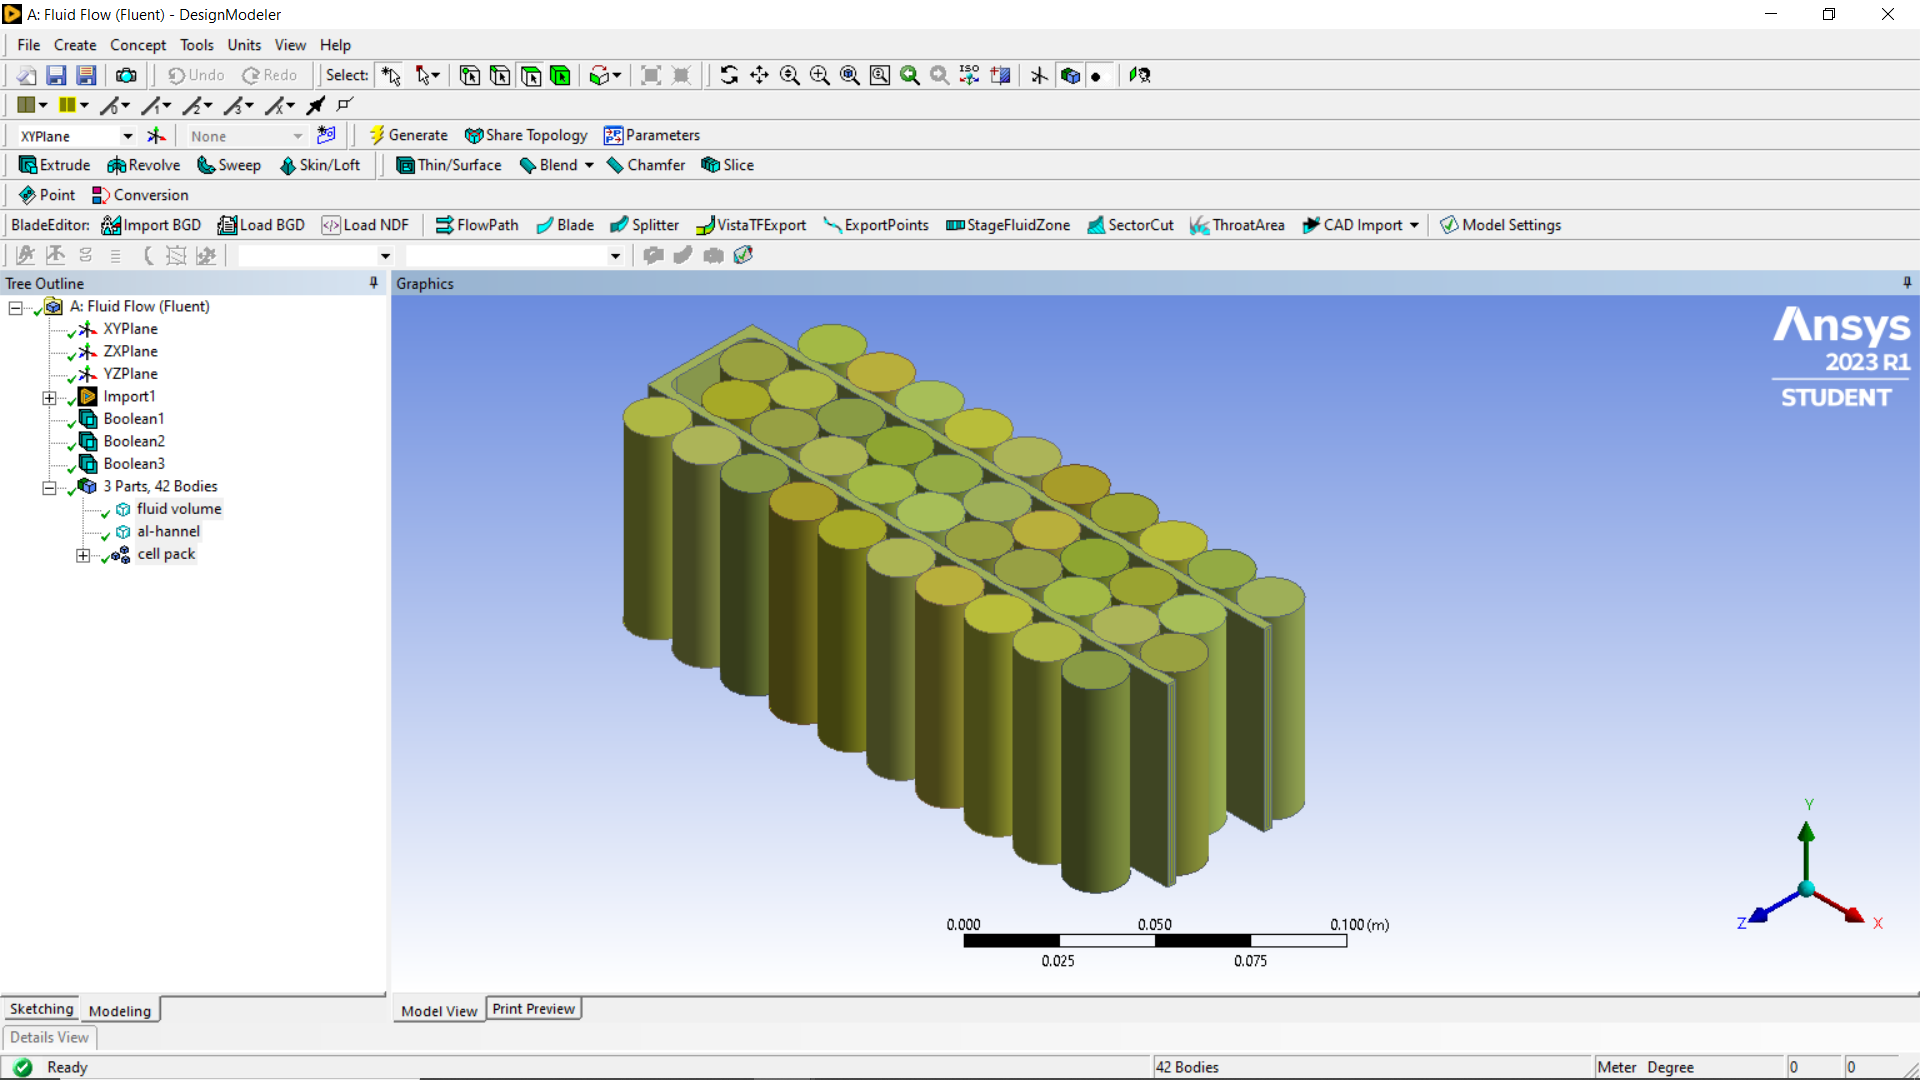Switch to the Sketching tab
The height and width of the screenshot is (1080, 1920).
point(41,1009)
